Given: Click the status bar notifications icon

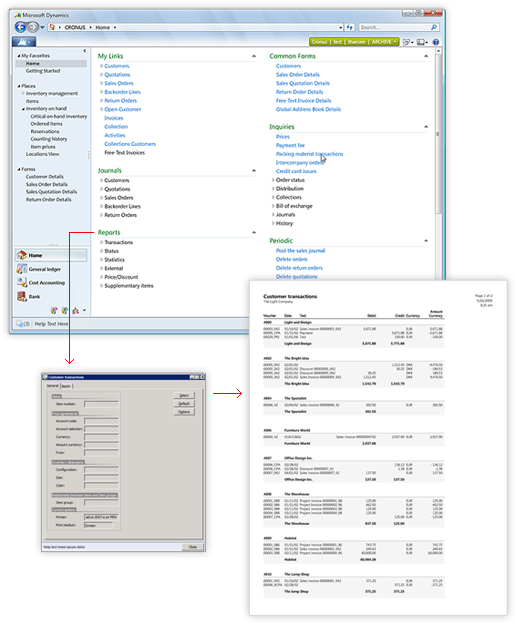Looking at the screenshot, I should 20,324.
